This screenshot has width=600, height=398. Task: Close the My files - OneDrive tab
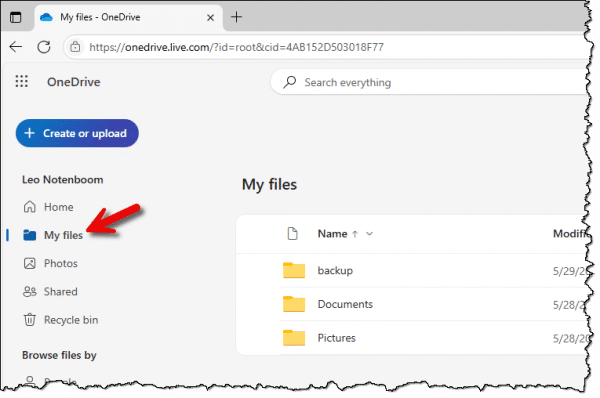coord(210,18)
